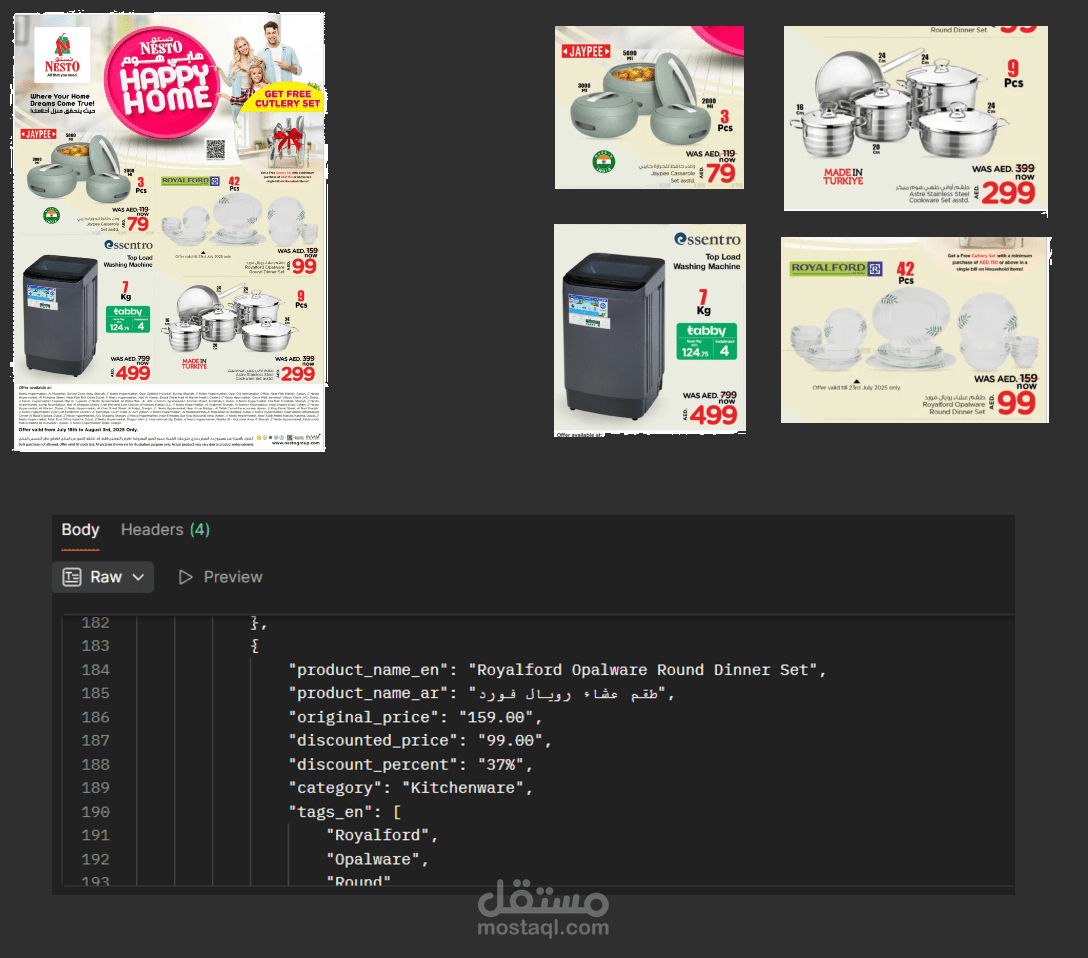1088x958 pixels.
Task: Open the Headers (4) tab
Action: click(x=165, y=530)
